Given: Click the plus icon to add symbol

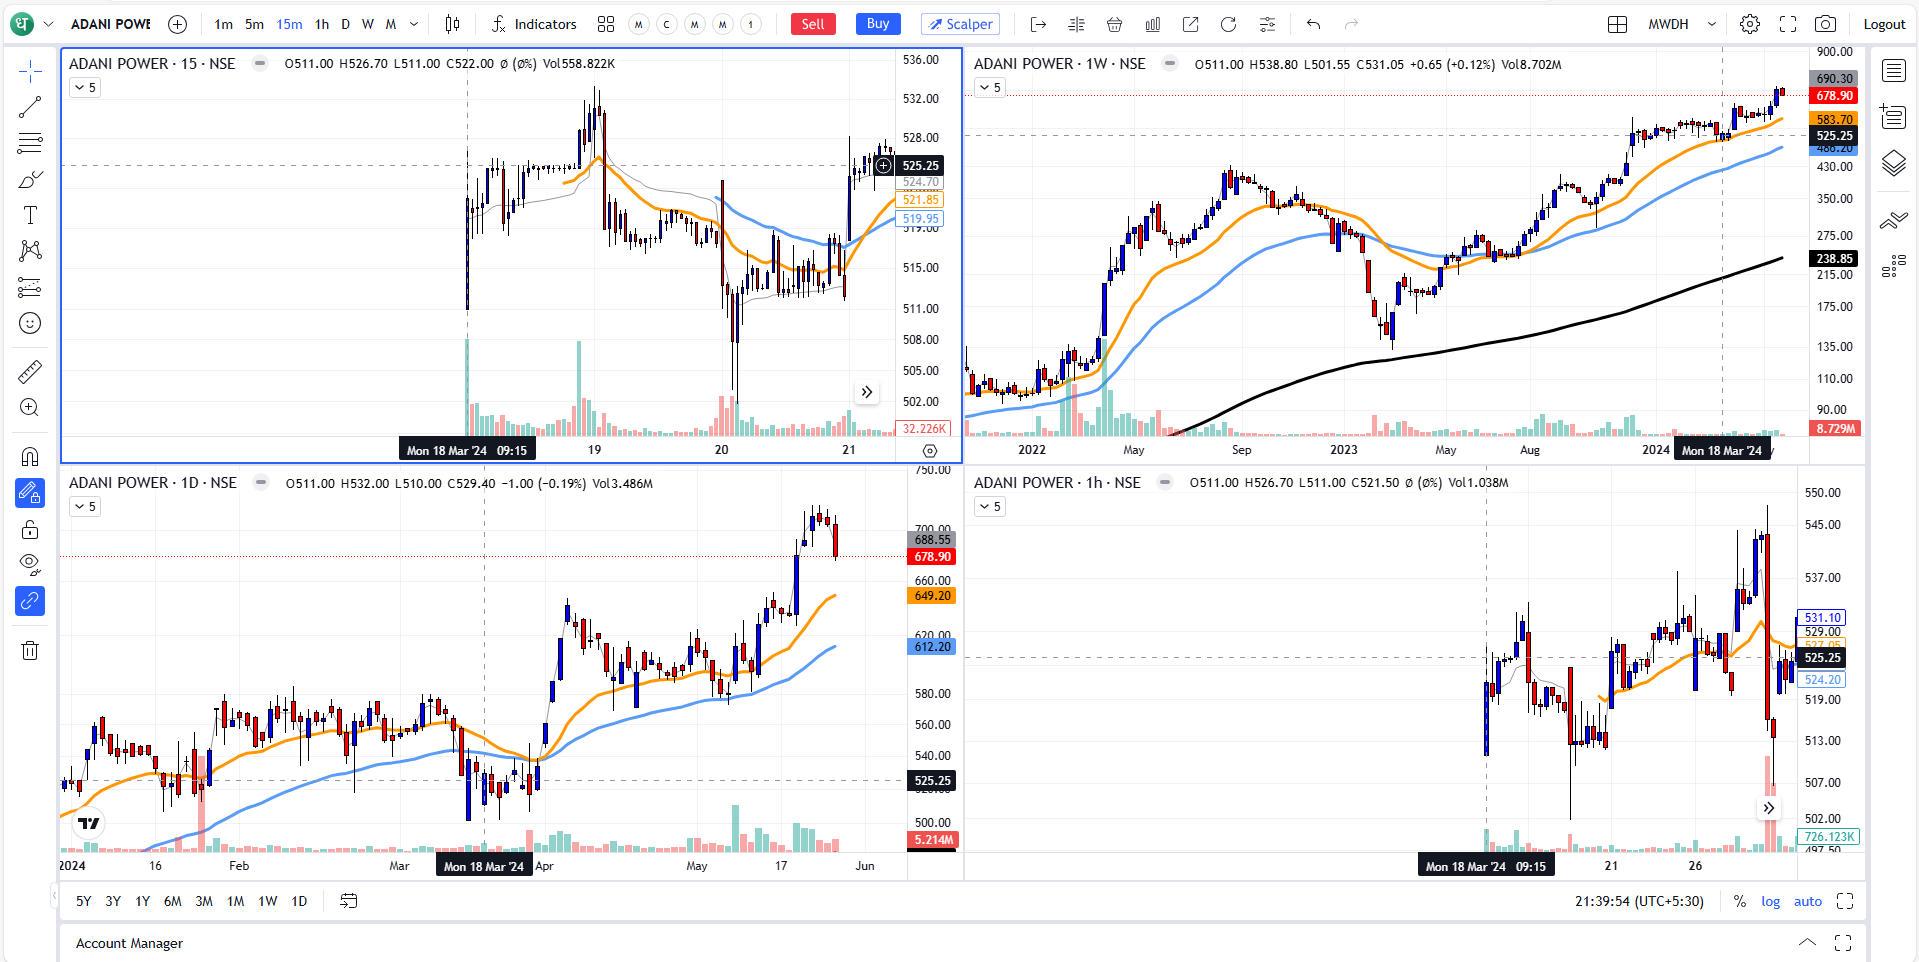Looking at the screenshot, I should (177, 24).
